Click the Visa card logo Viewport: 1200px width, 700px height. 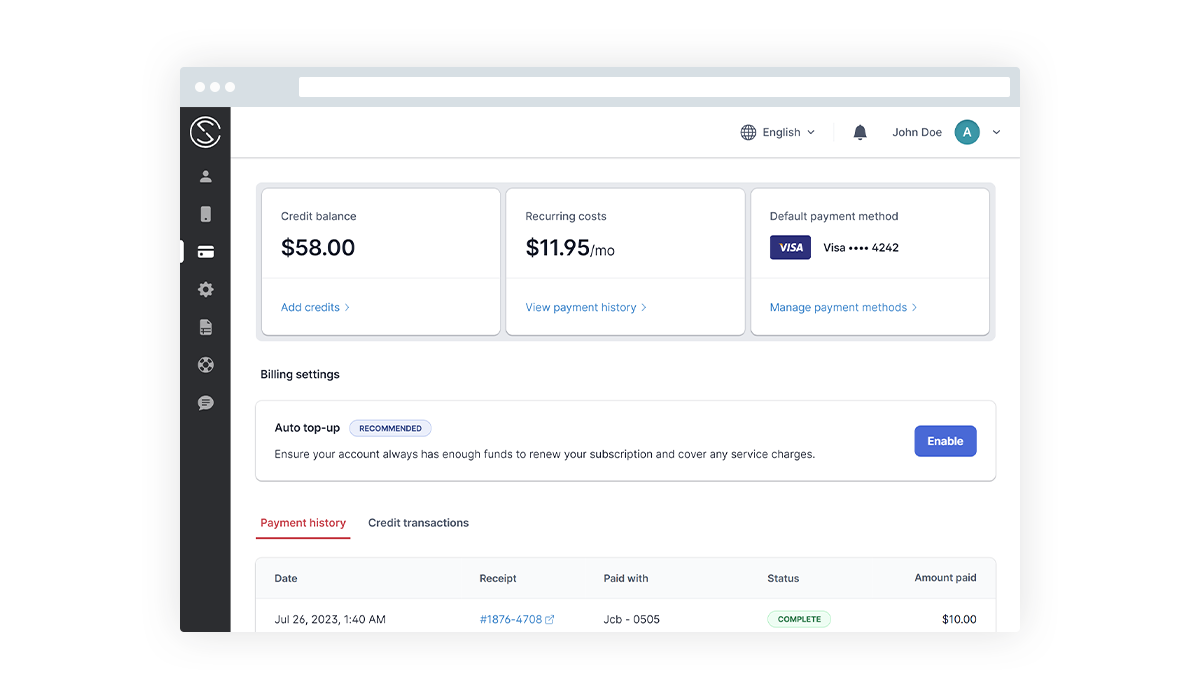(790, 247)
